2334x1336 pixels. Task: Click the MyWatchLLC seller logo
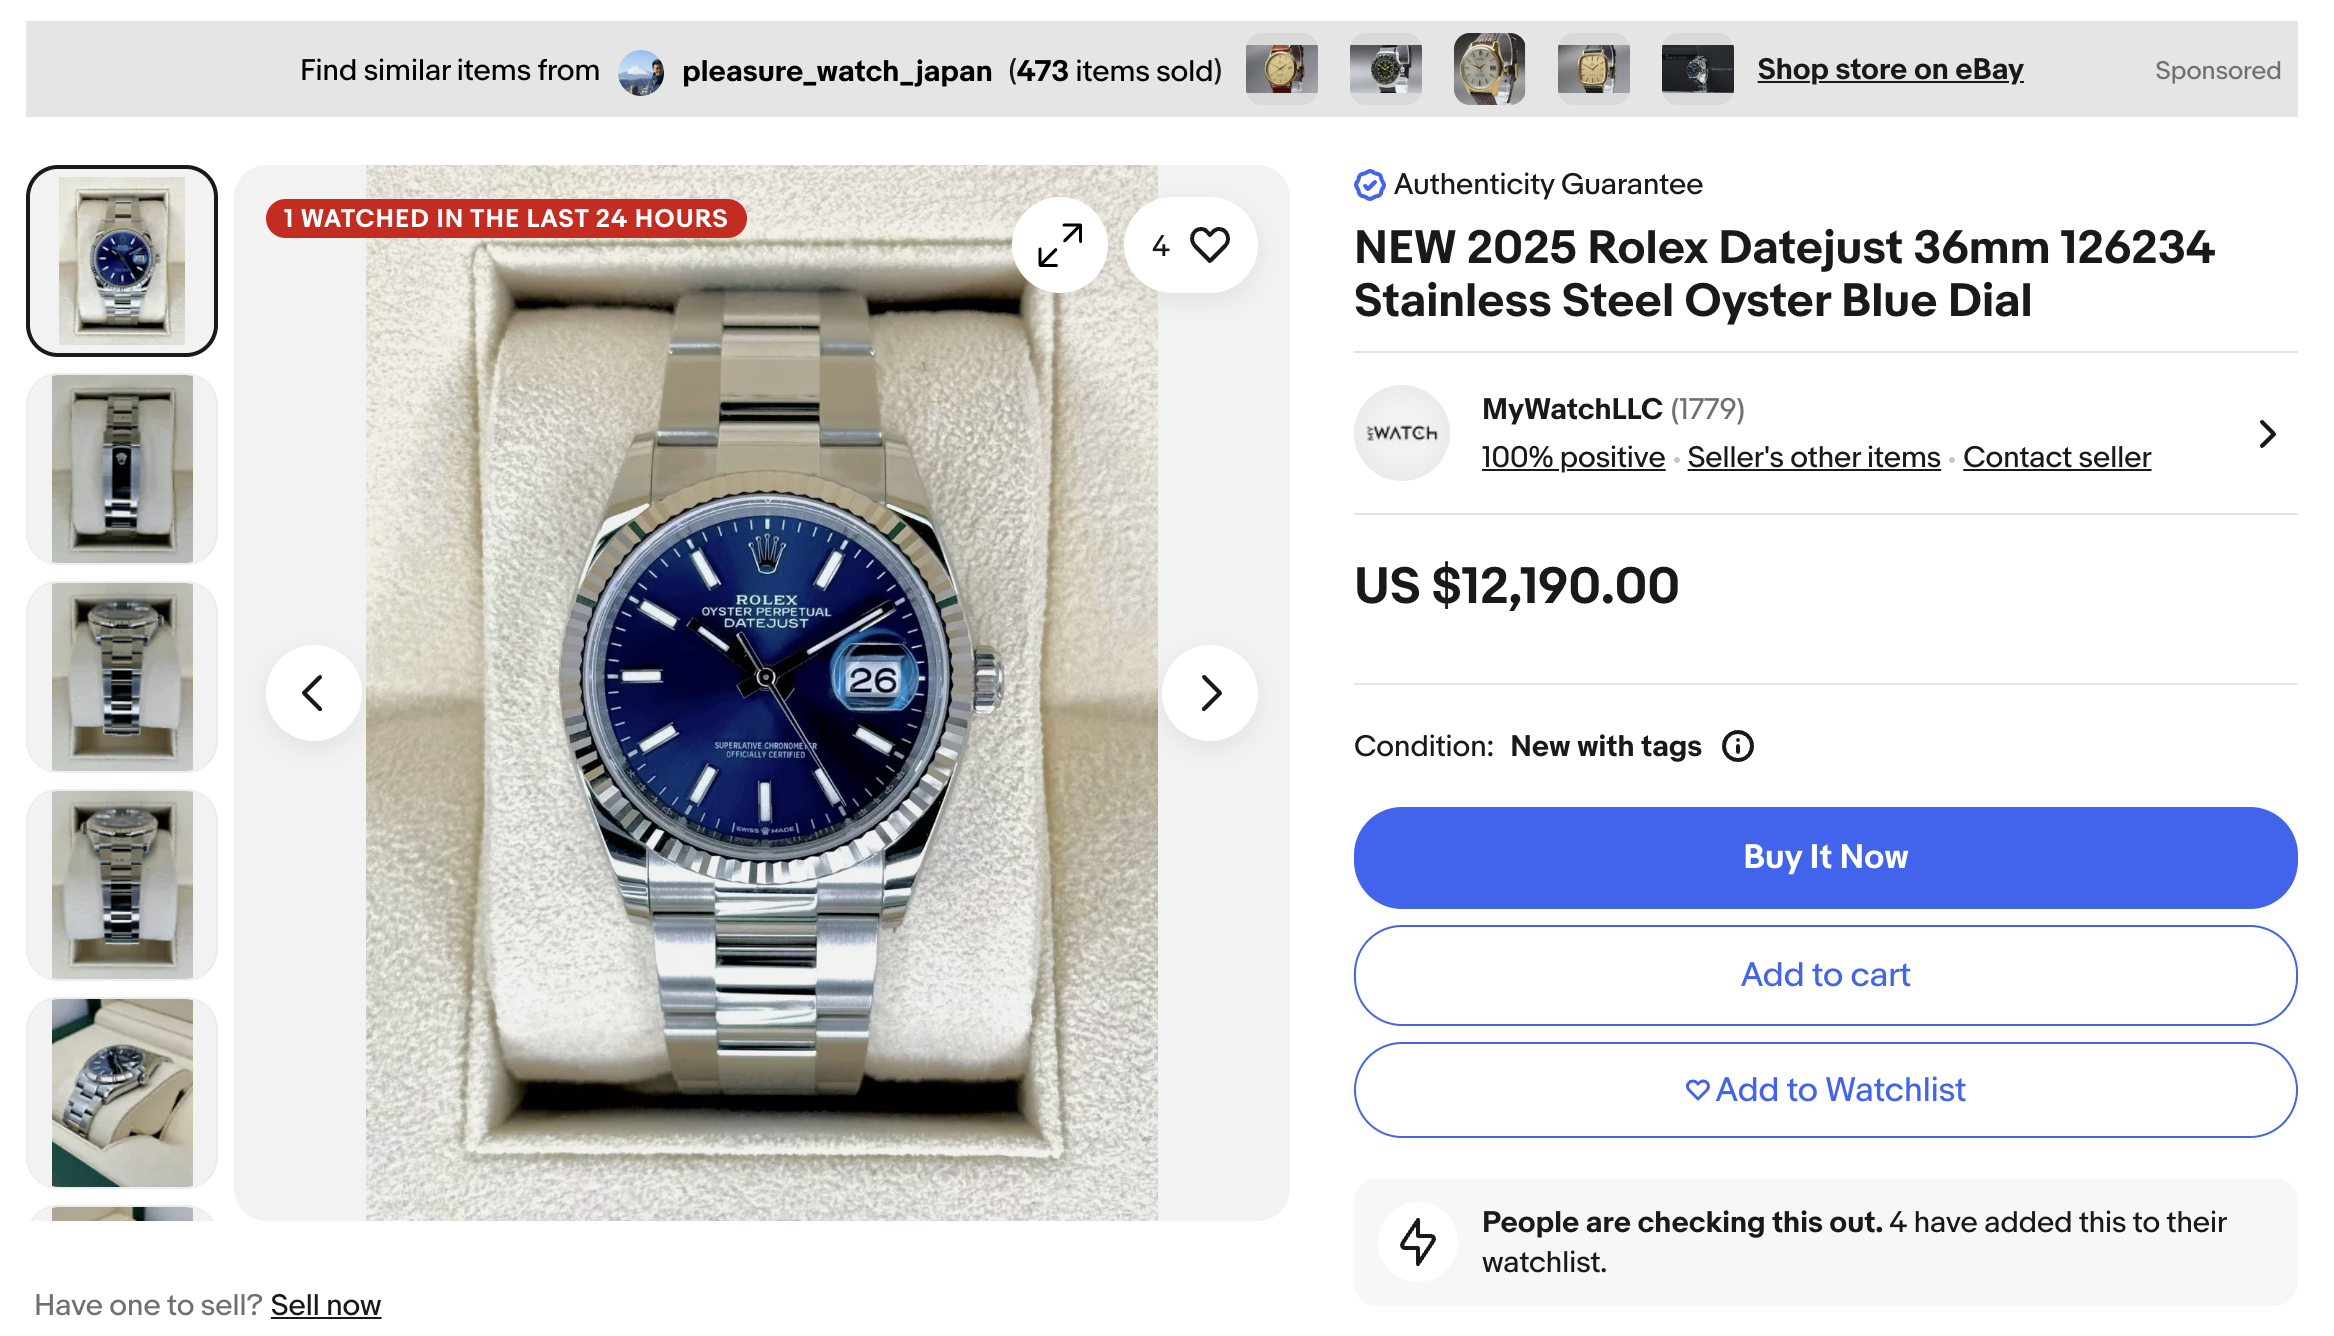[x=1401, y=432]
